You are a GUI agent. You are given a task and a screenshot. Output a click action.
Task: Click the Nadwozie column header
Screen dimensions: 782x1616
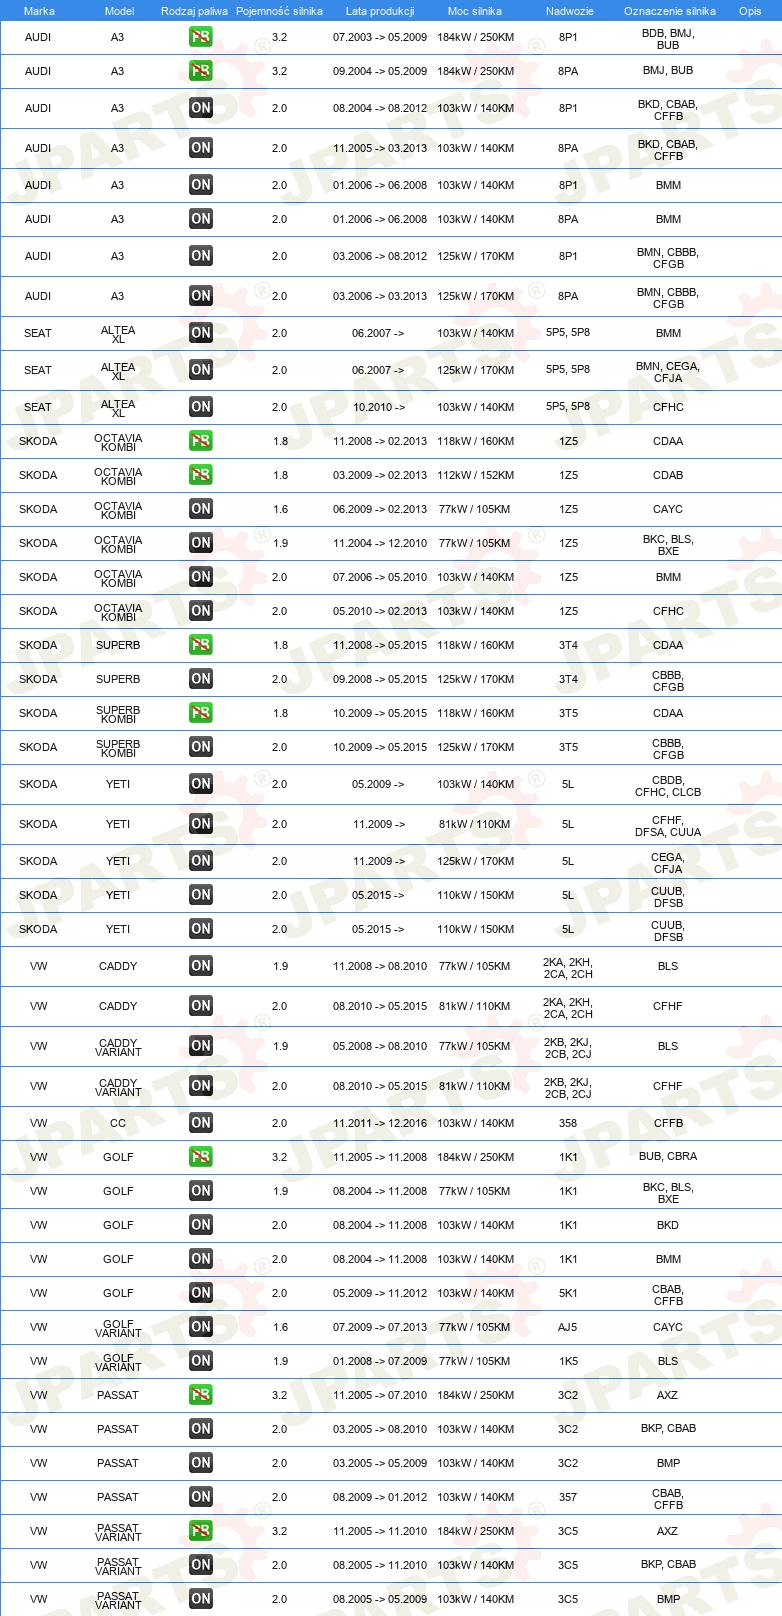pos(569,11)
